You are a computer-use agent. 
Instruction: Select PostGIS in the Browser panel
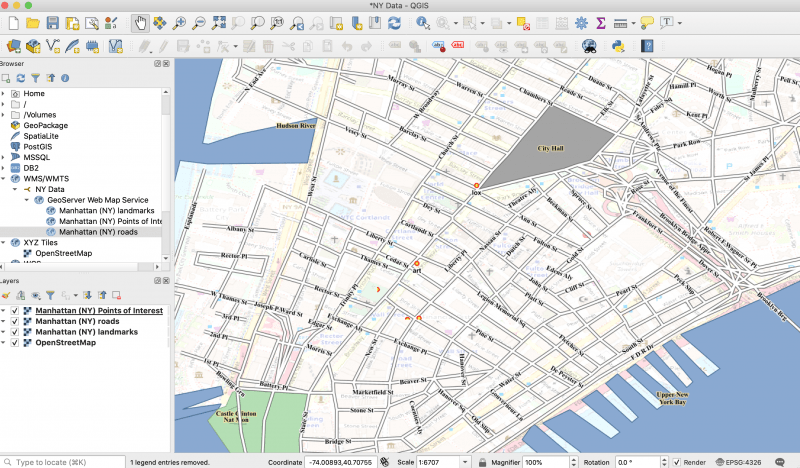tap(38, 146)
